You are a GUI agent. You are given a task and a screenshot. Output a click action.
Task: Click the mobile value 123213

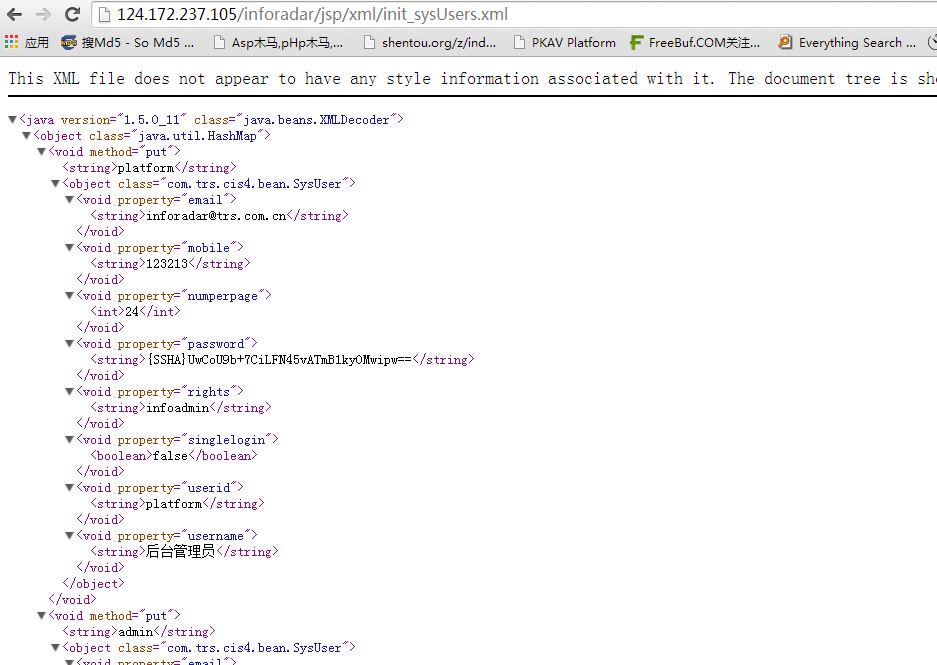(167, 263)
